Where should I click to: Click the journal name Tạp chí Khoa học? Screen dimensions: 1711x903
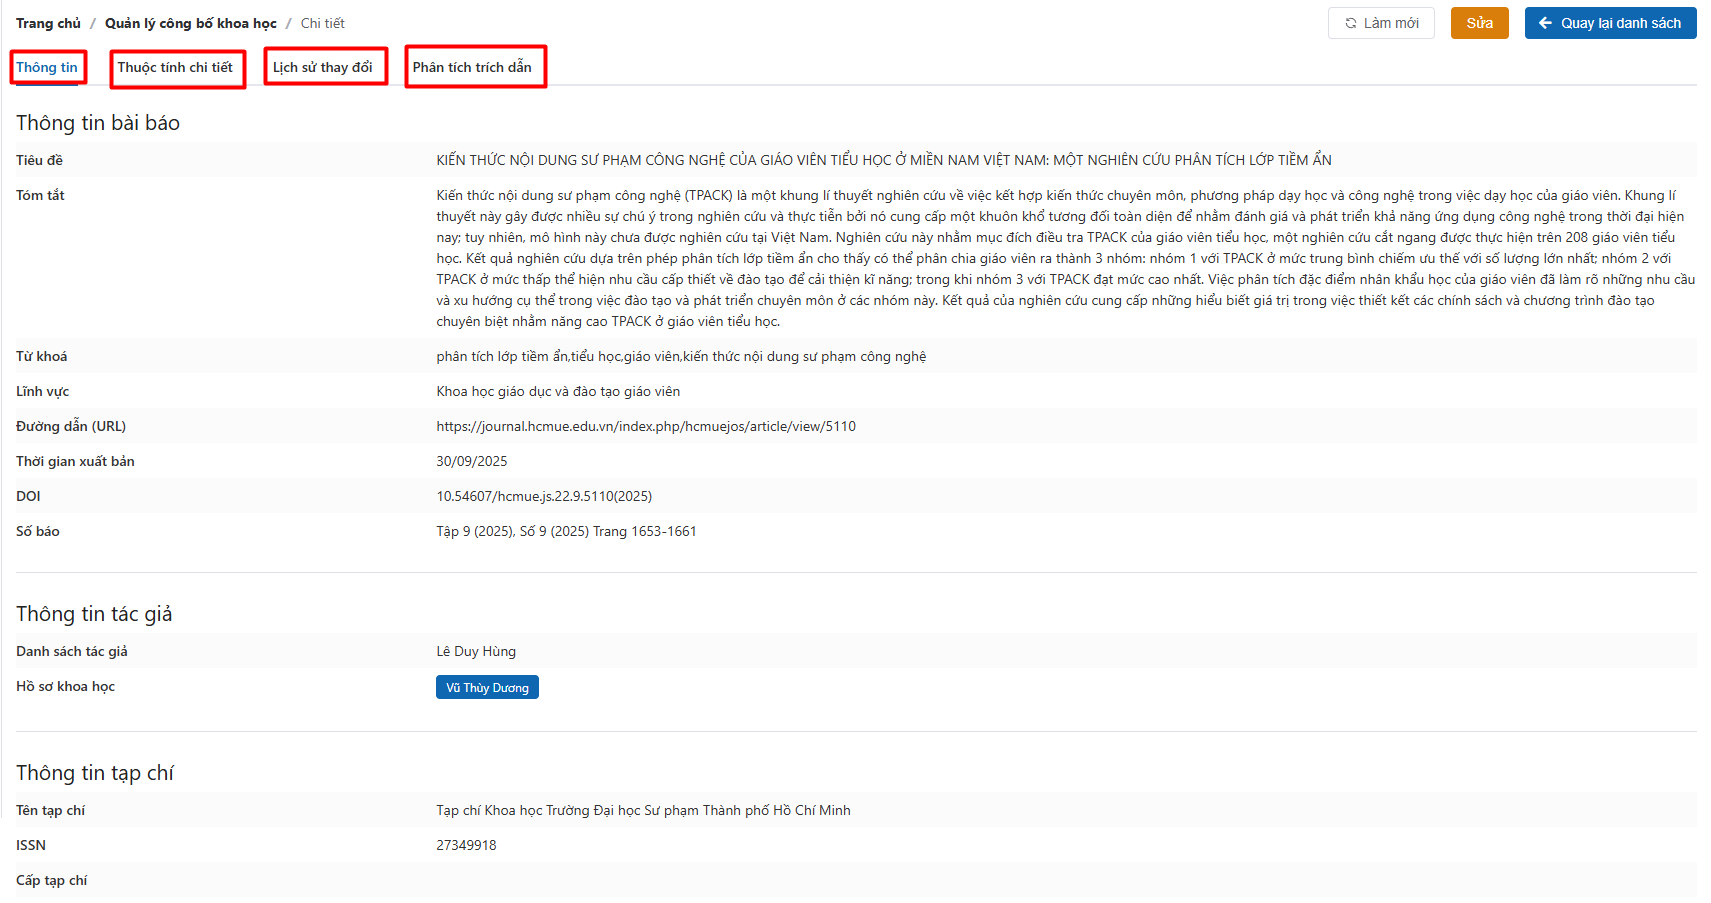(643, 810)
